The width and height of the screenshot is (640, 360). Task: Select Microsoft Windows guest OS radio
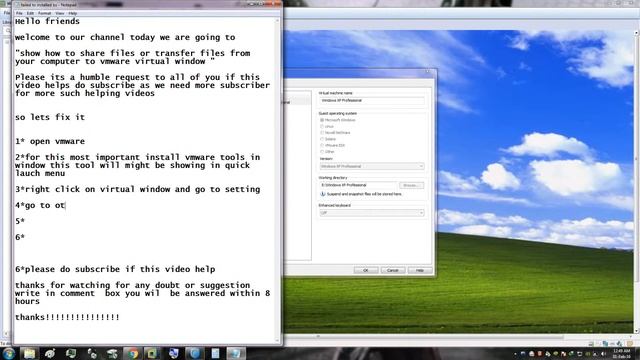pos(322,120)
